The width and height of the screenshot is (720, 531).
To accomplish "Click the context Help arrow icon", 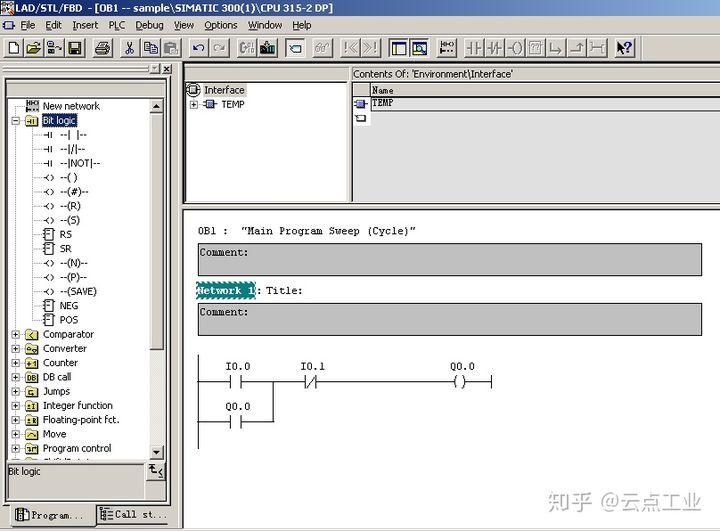I will [624, 47].
